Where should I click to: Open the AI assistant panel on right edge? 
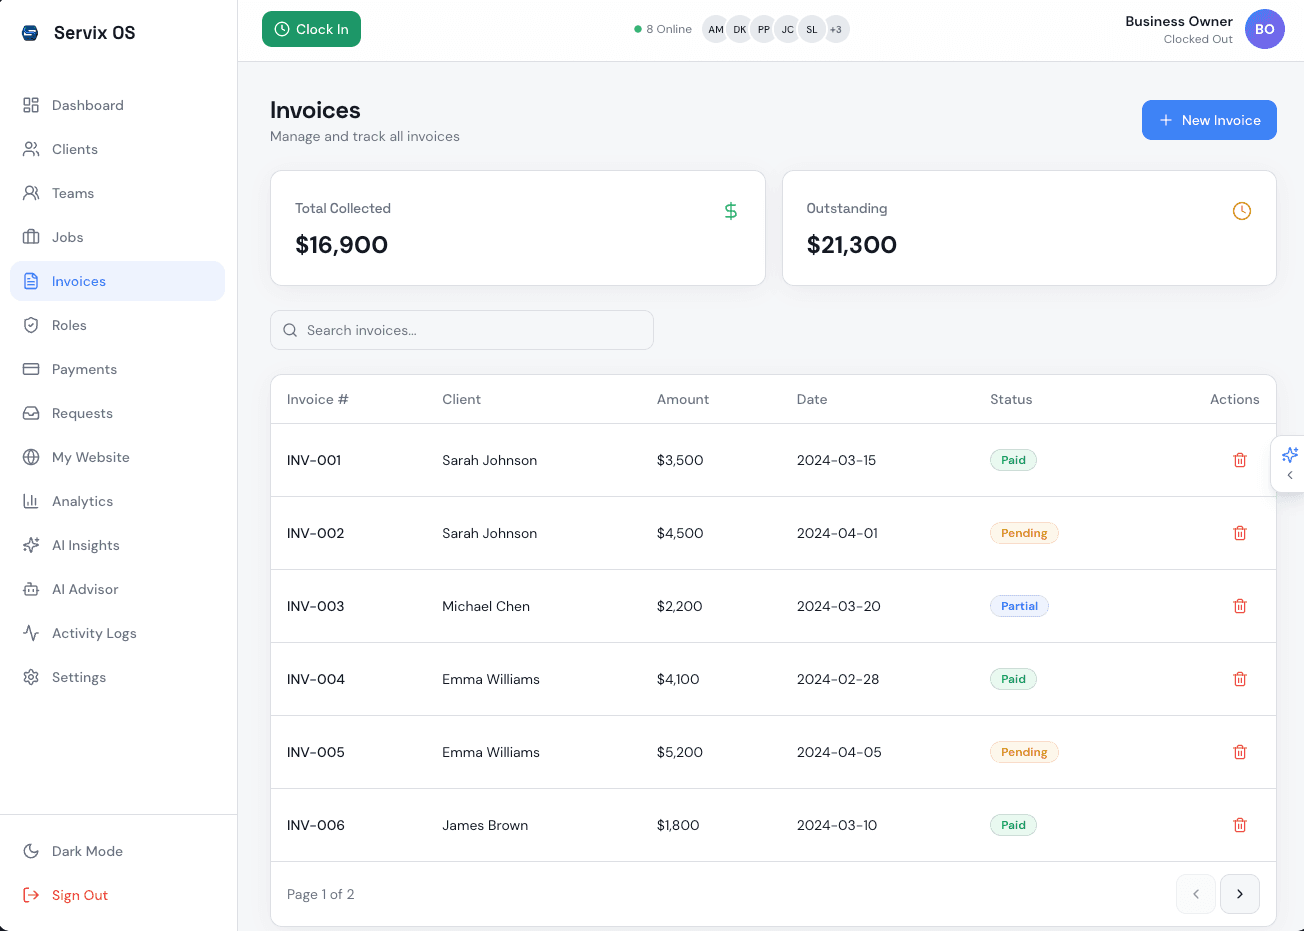point(1290,453)
